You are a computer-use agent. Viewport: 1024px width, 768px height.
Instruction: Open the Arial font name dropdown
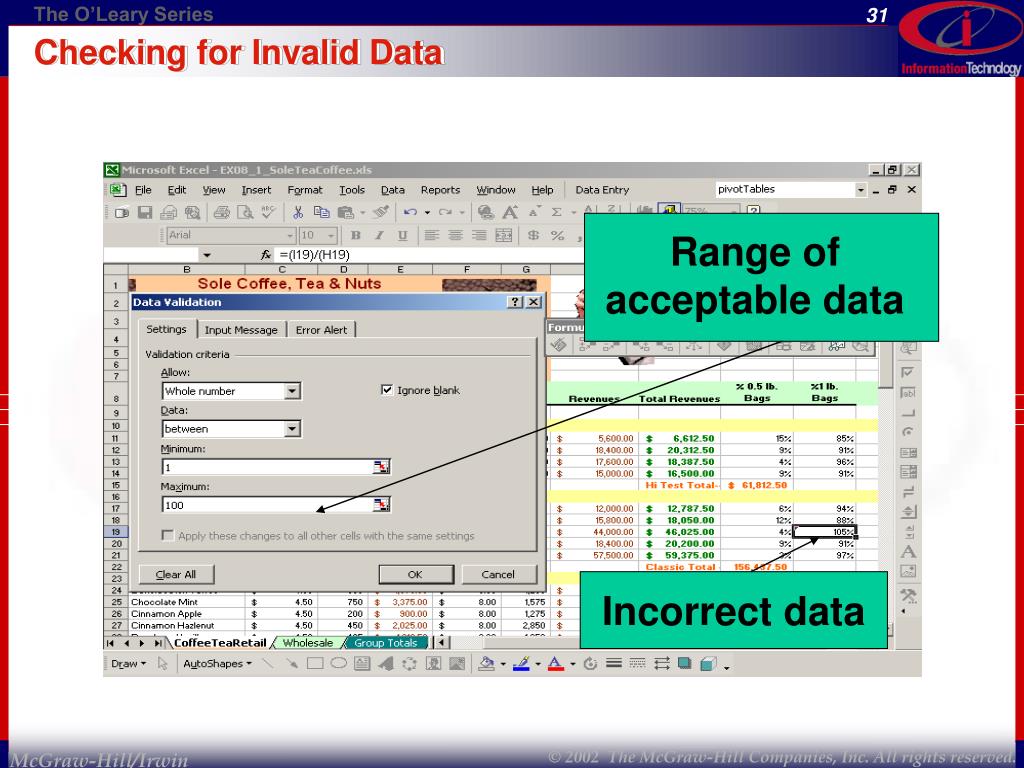pyautogui.click(x=290, y=235)
